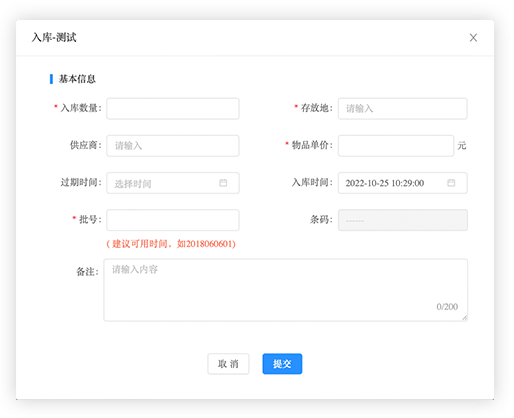Screen dimensions: 514x418
Task: Close the 入库-测试 dialog
Action: (x=473, y=38)
